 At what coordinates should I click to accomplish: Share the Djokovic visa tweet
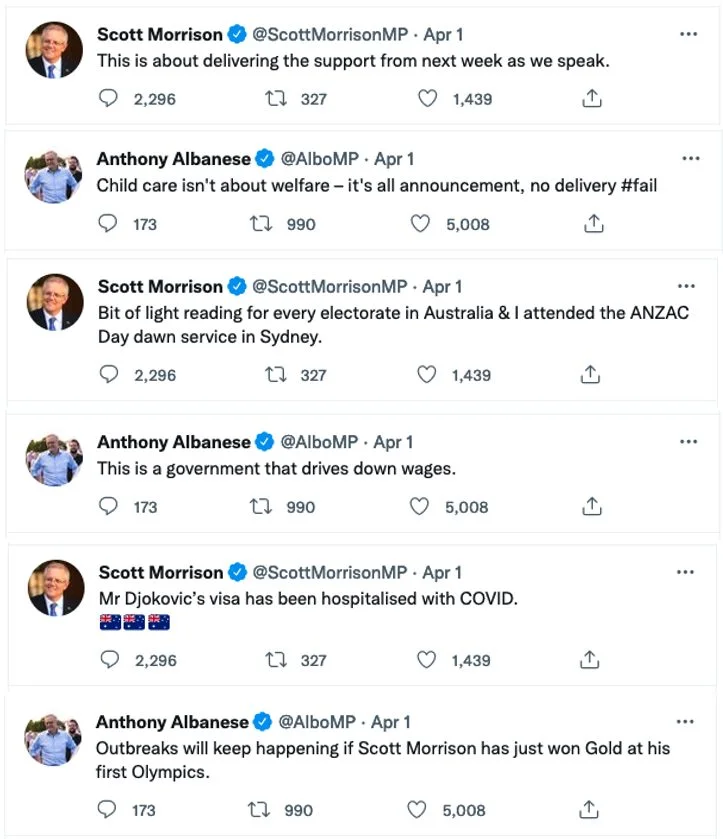pyautogui.click(x=591, y=660)
